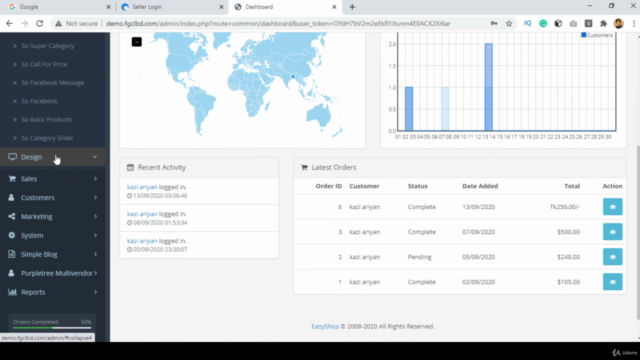This screenshot has width=640, height=360.
Task: Expand the Sales sidebar menu
Action: (x=53, y=179)
